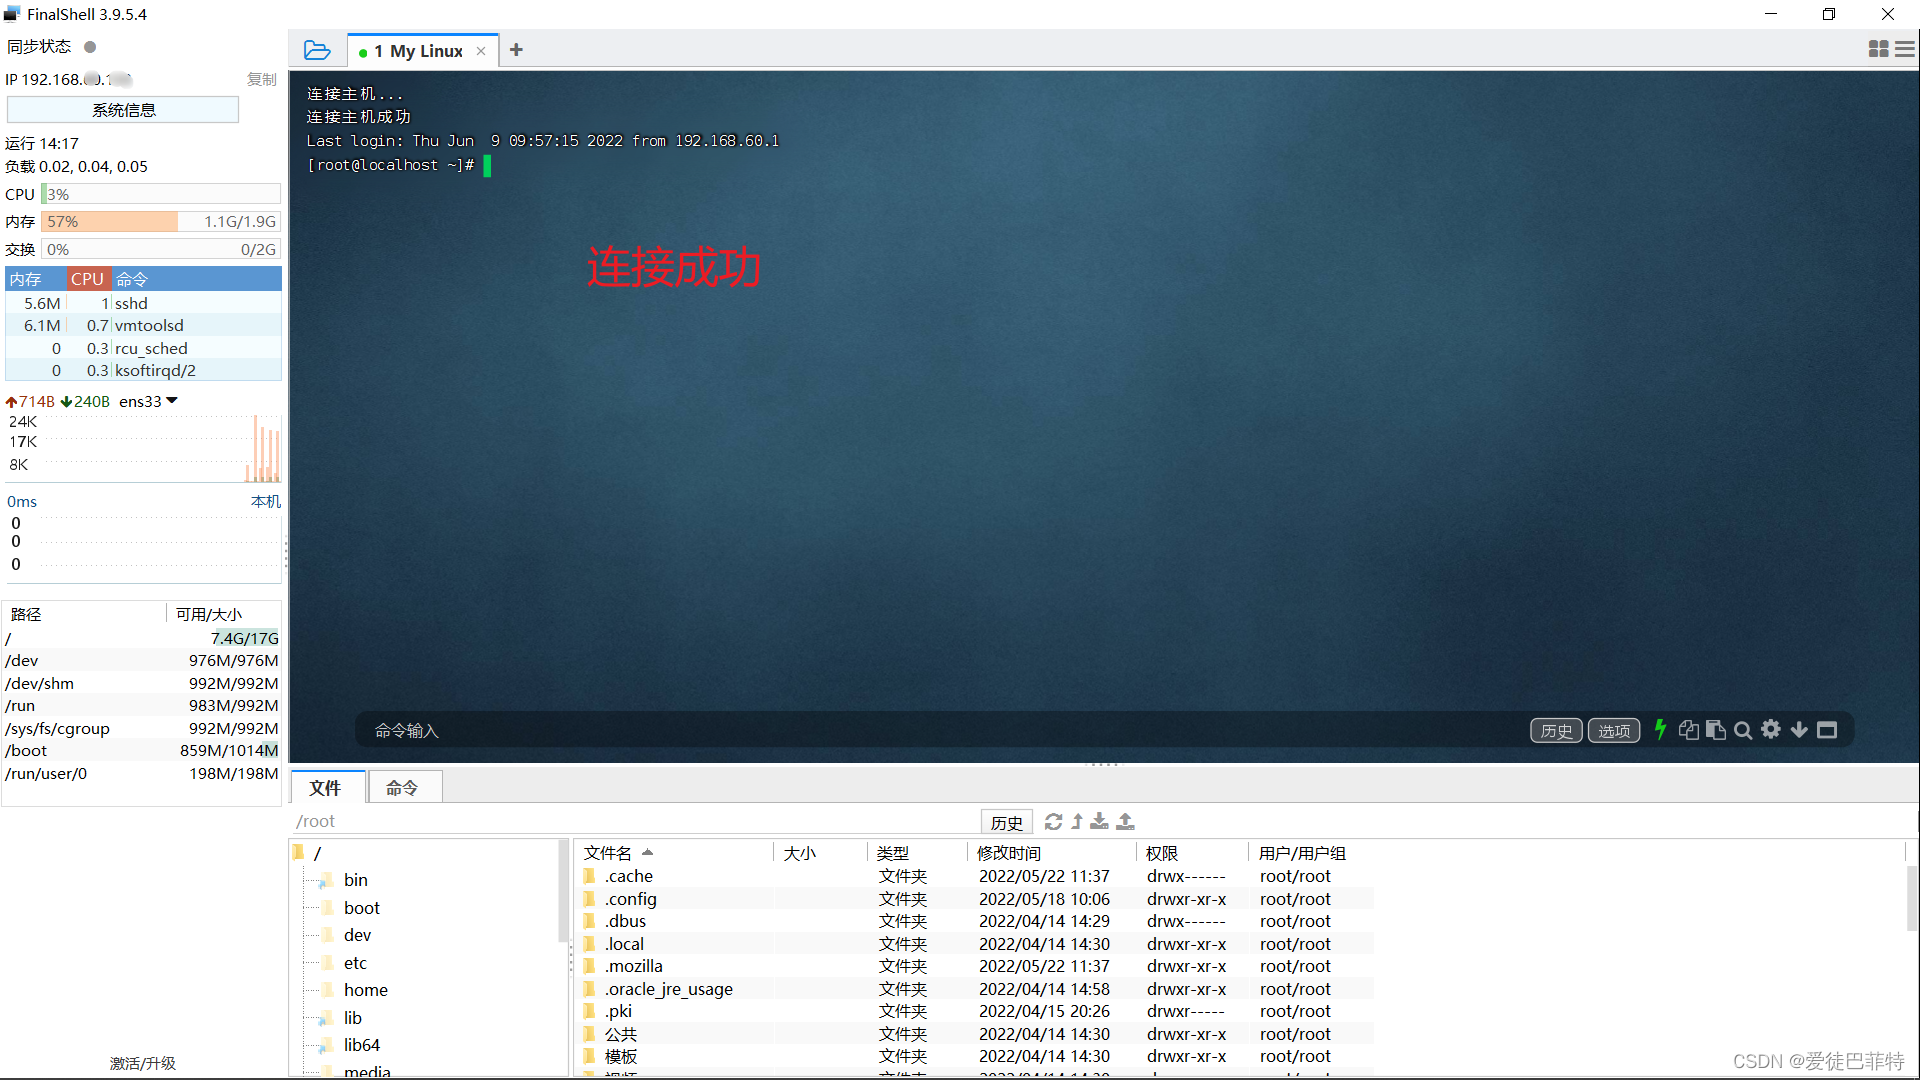Sort files by 文件名 column header
1920x1080 pixels.
point(608,853)
